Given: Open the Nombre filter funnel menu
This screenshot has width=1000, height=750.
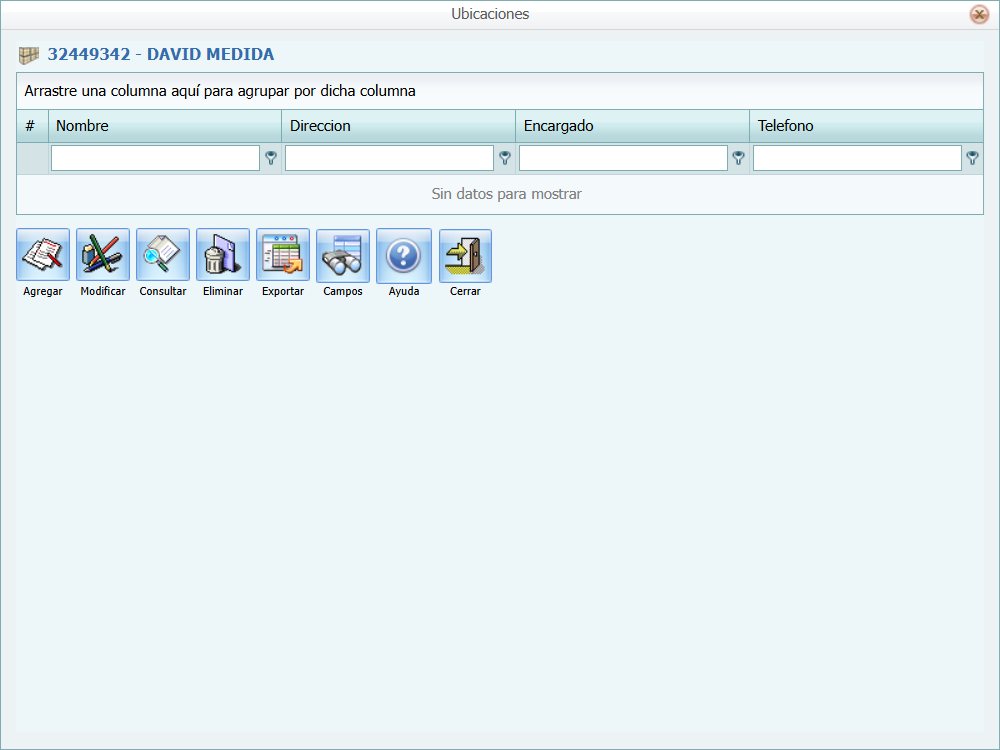Looking at the screenshot, I should click(271, 158).
